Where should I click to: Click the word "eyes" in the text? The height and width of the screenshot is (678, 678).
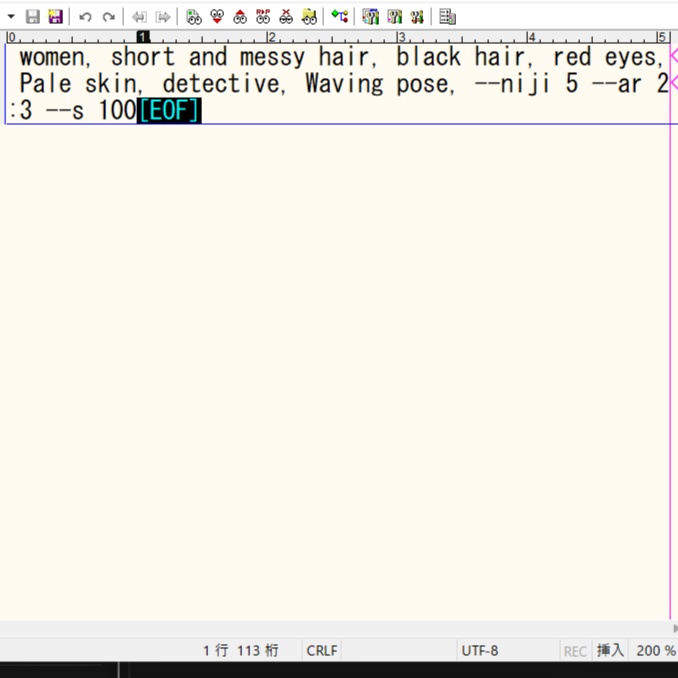(631, 58)
